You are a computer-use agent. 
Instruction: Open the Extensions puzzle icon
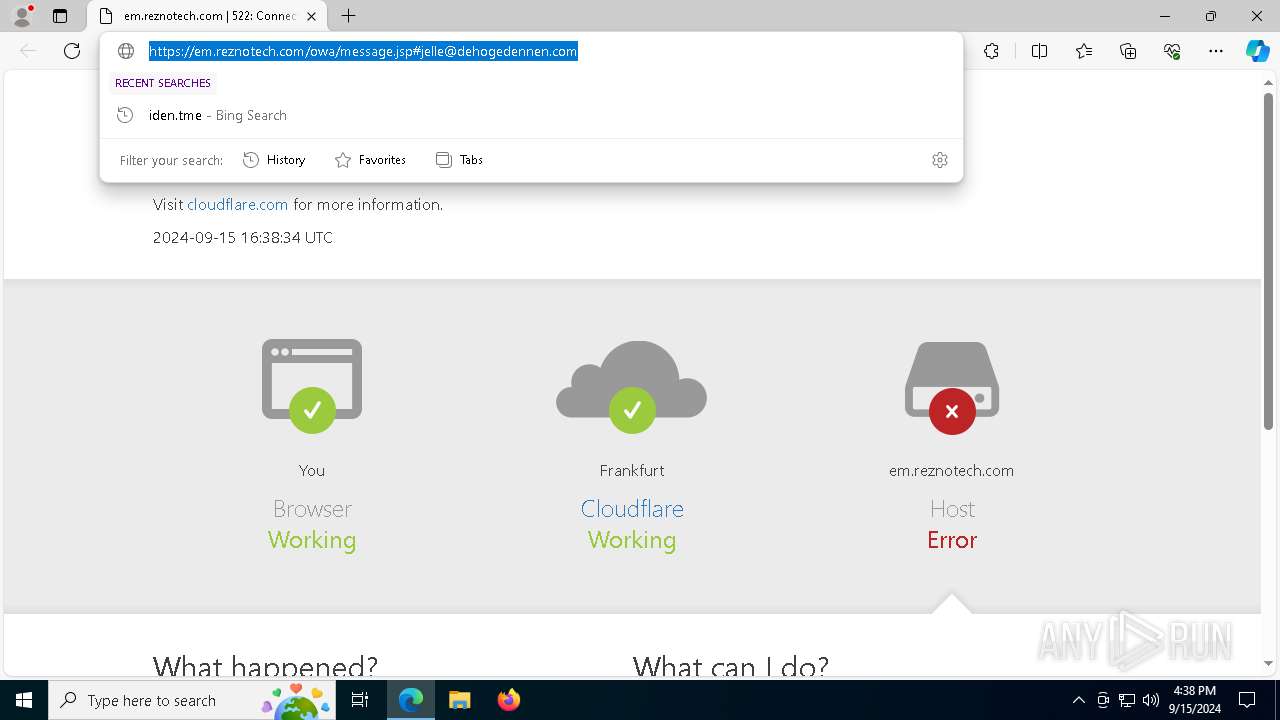991,51
